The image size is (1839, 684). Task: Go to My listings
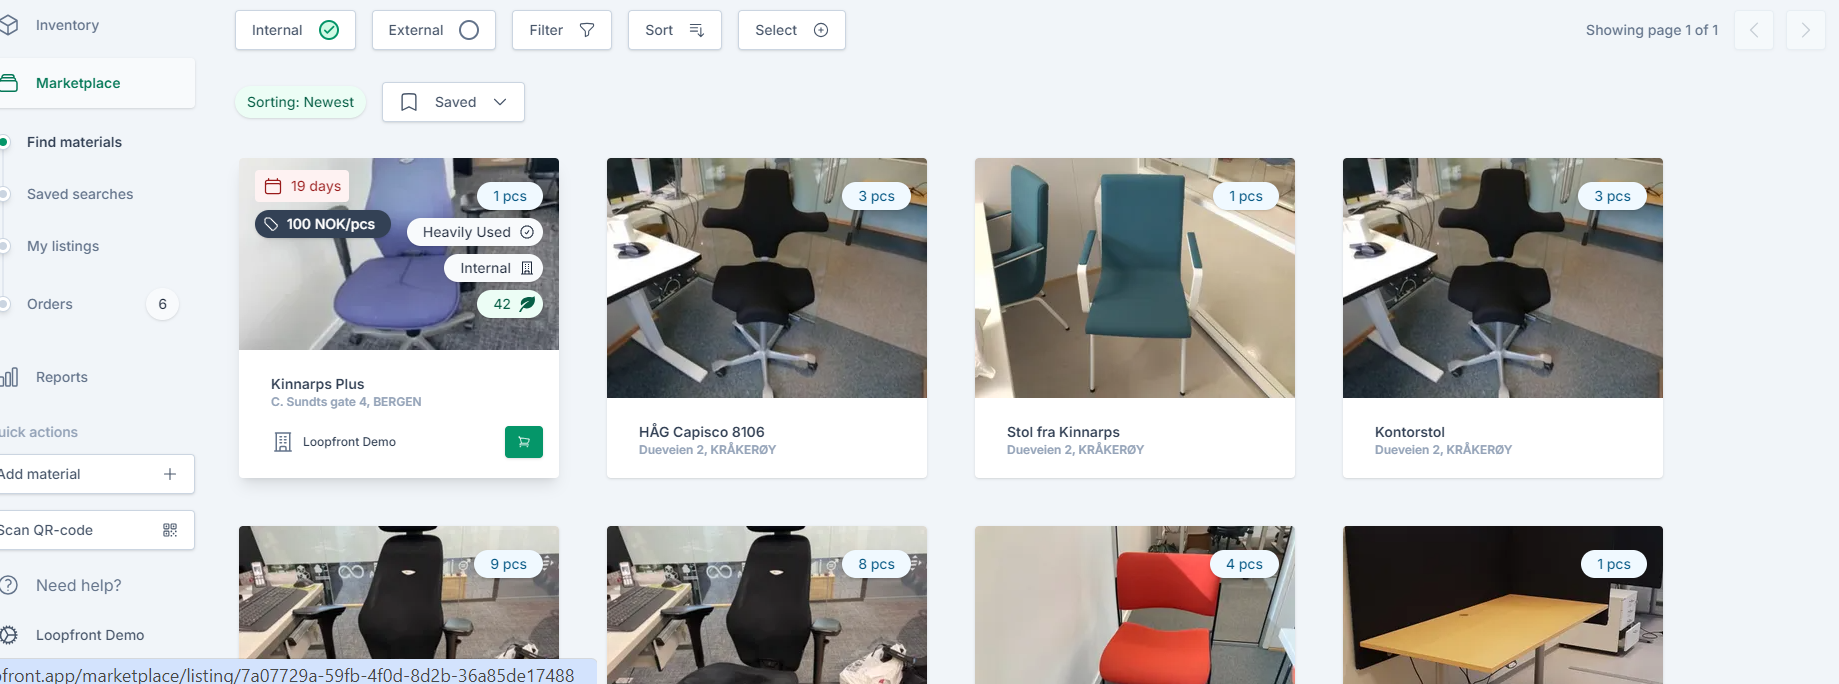click(63, 246)
